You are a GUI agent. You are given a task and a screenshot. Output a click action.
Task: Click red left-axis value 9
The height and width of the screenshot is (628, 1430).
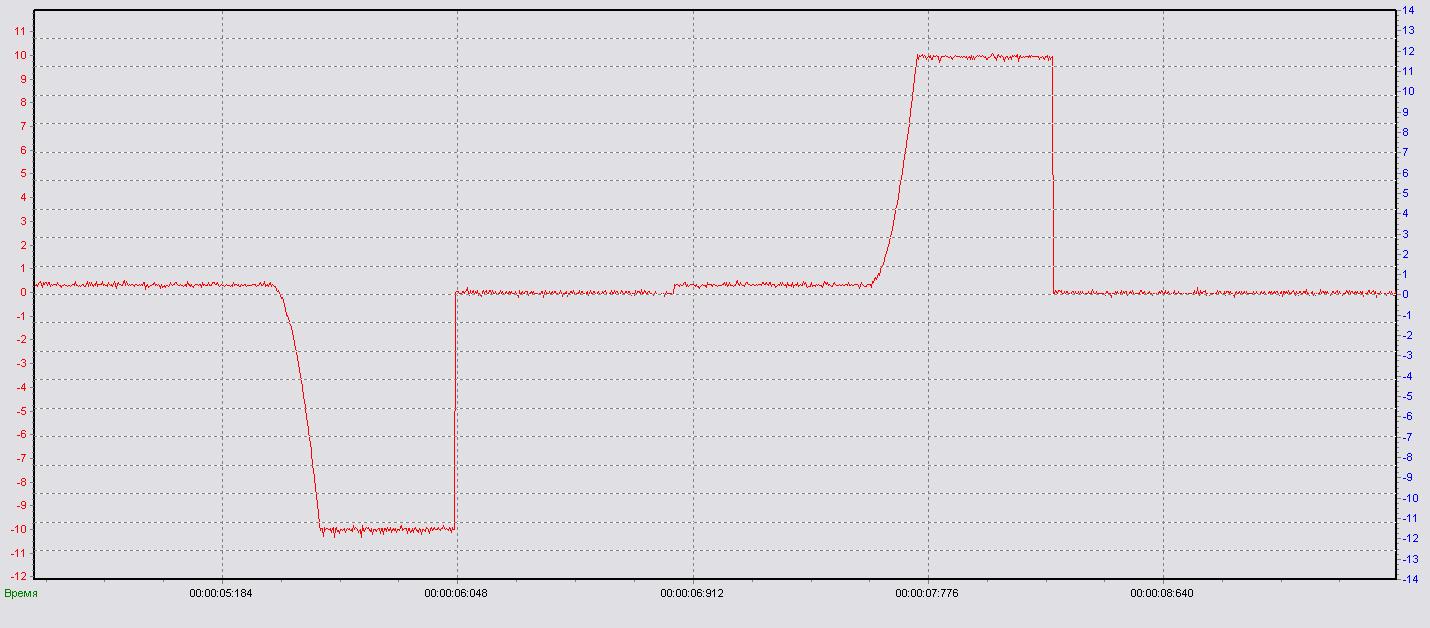21,79
